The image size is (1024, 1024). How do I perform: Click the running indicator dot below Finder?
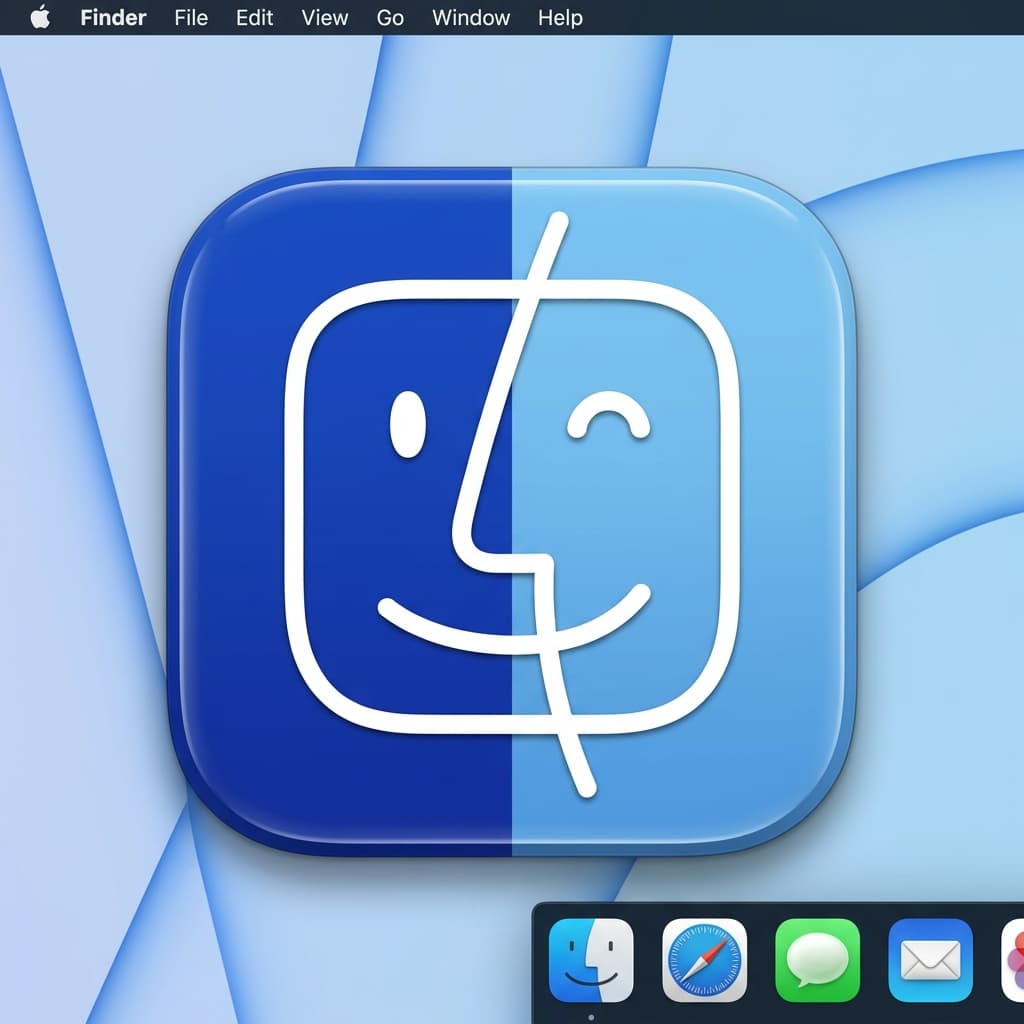click(x=592, y=1016)
